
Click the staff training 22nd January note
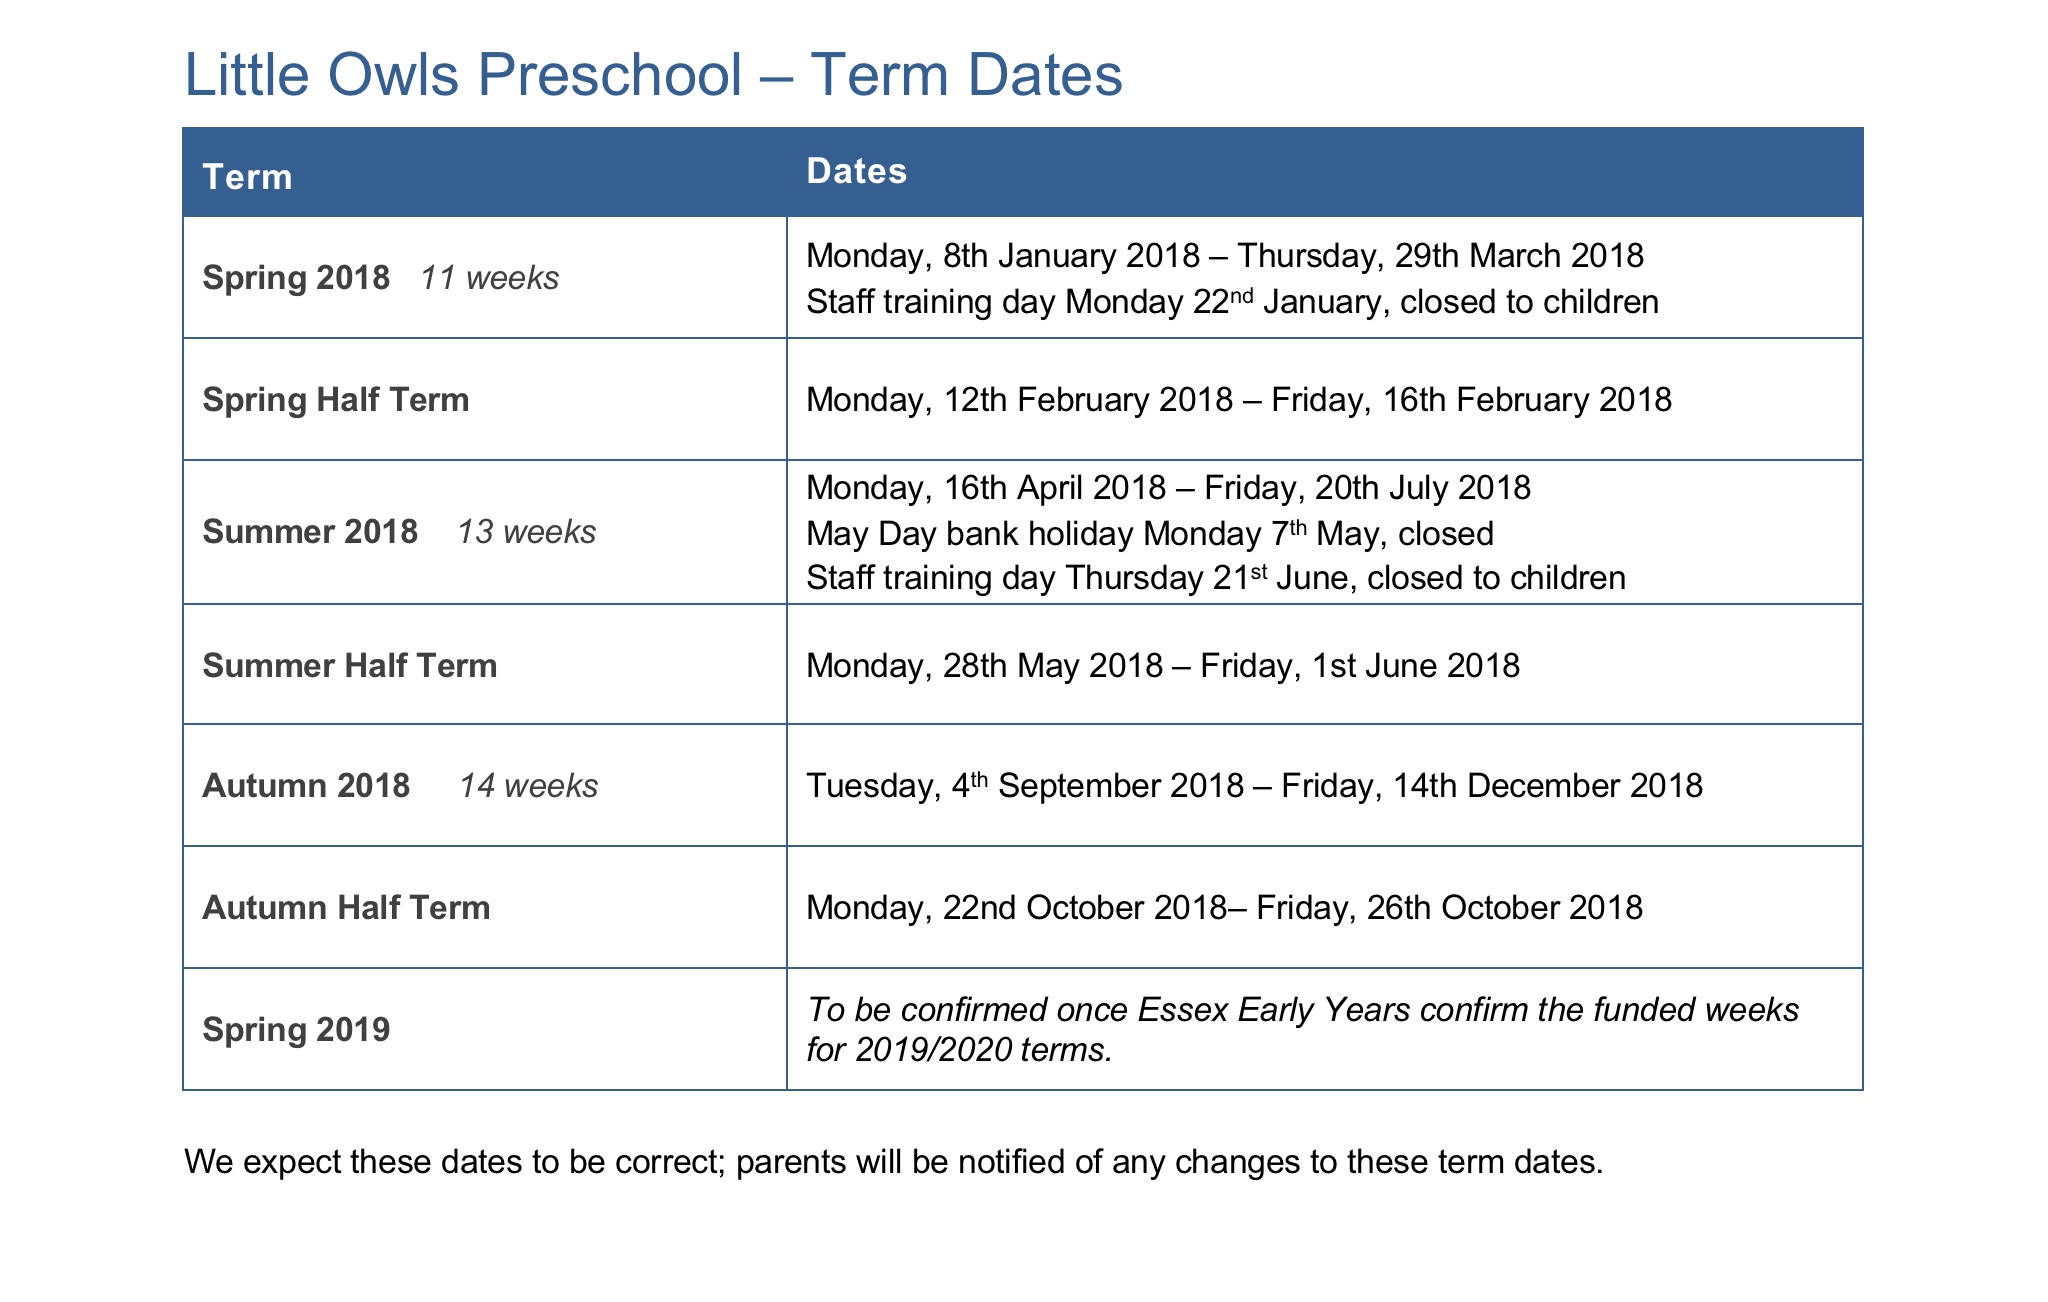click(1232, 301)
